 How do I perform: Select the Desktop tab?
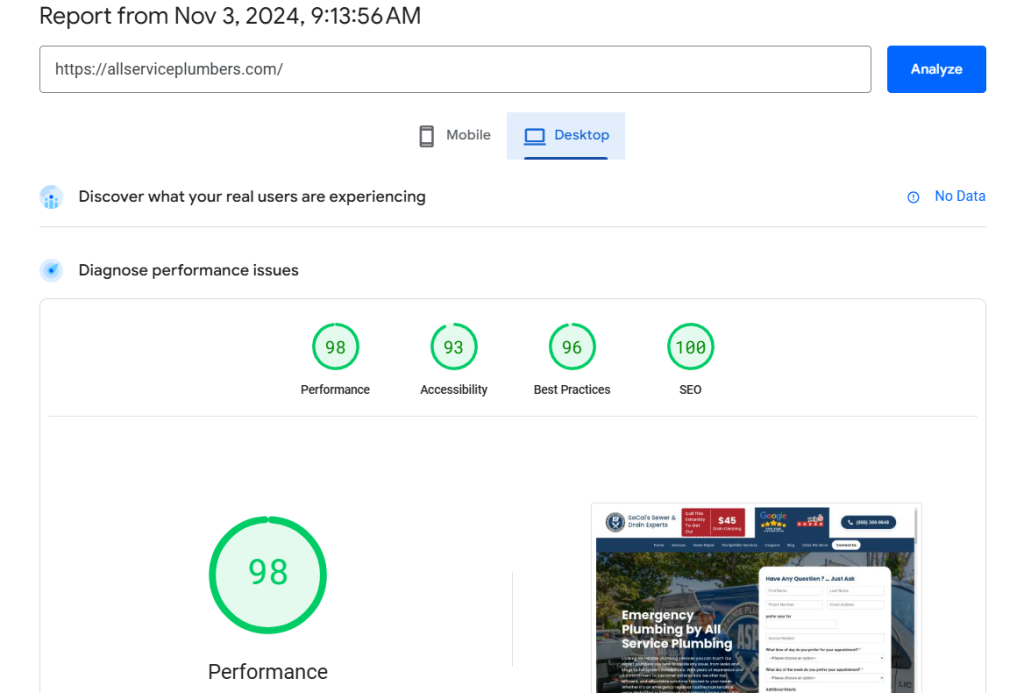click(x=566, y=135)
